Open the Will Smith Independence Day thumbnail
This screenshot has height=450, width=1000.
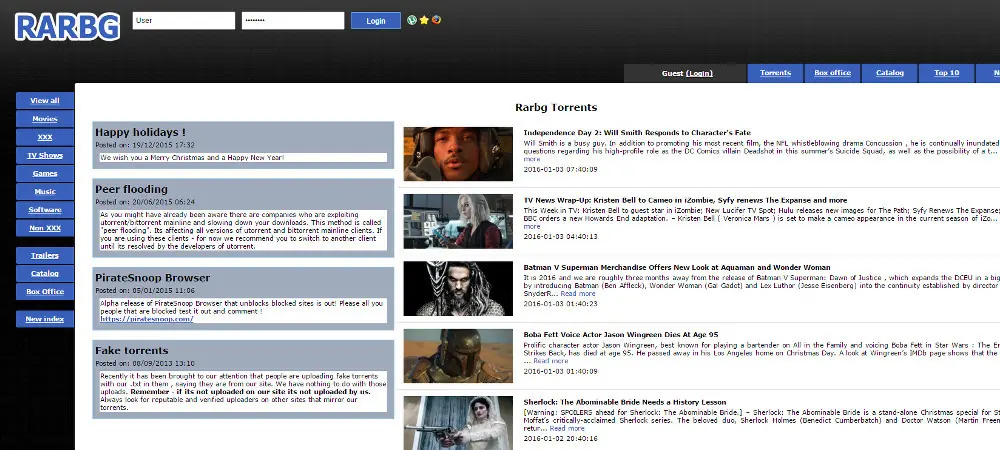pos(458,153)
